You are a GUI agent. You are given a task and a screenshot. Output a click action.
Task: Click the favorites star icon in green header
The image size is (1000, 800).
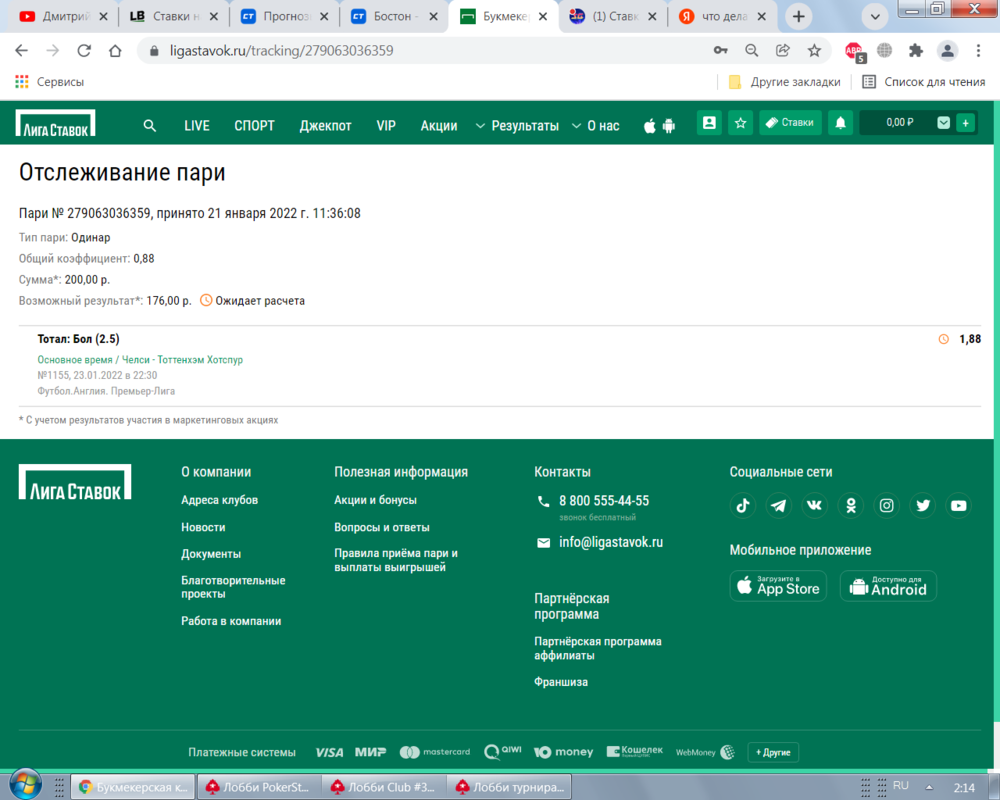tap(740, 122)
